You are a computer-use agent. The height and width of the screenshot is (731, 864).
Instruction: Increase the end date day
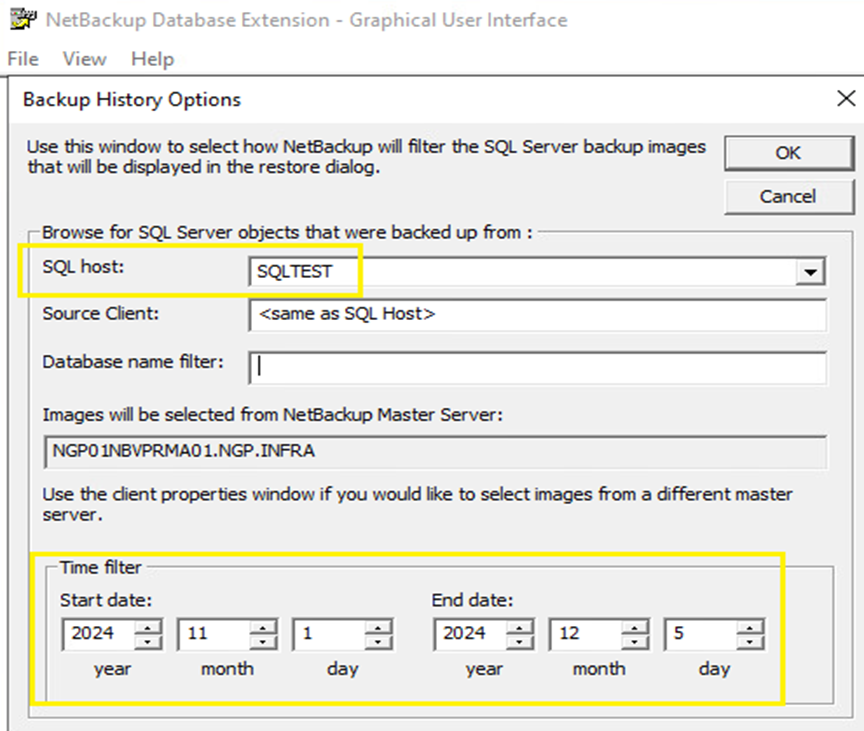click(750, 627)
